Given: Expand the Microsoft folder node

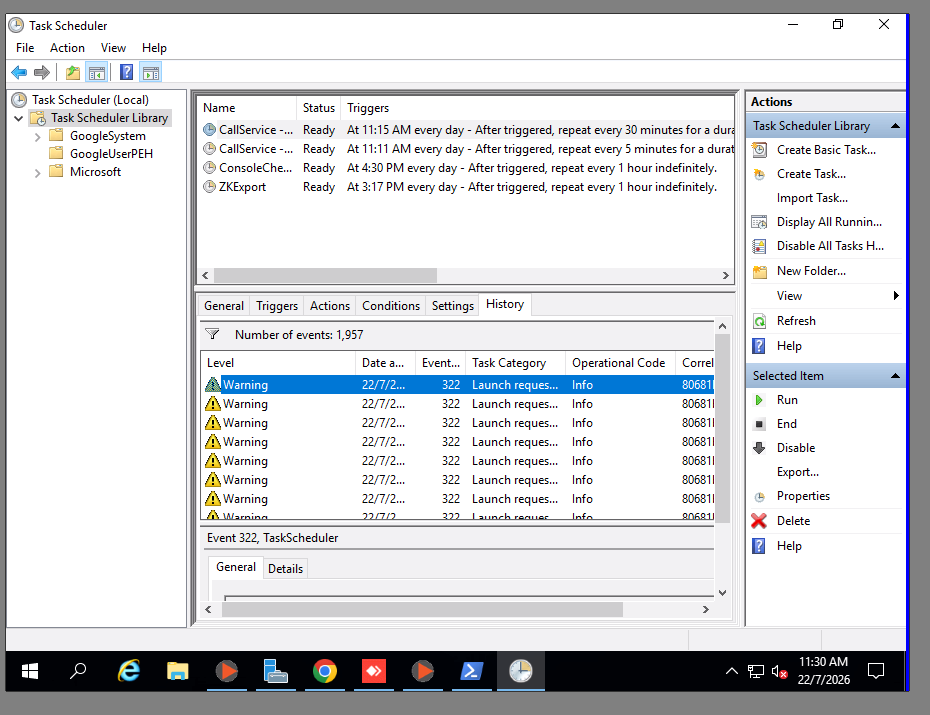Looking at the screenshot, I should point(37,173).
